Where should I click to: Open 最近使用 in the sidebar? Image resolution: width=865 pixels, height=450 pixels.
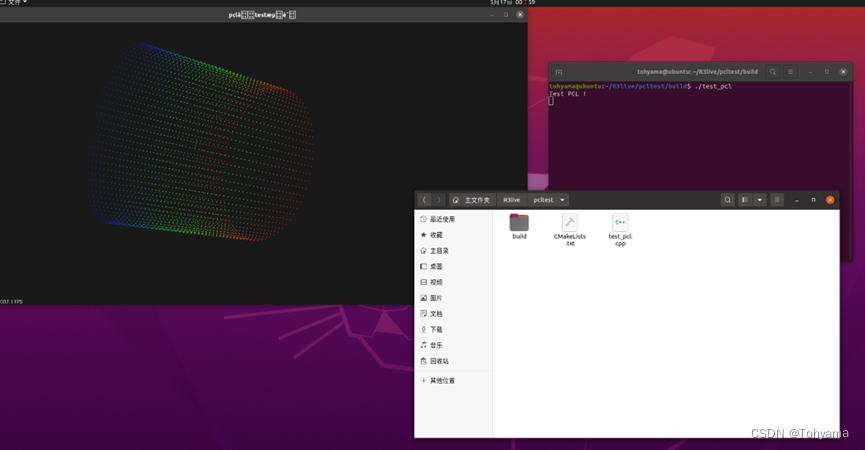pos(453,219)
